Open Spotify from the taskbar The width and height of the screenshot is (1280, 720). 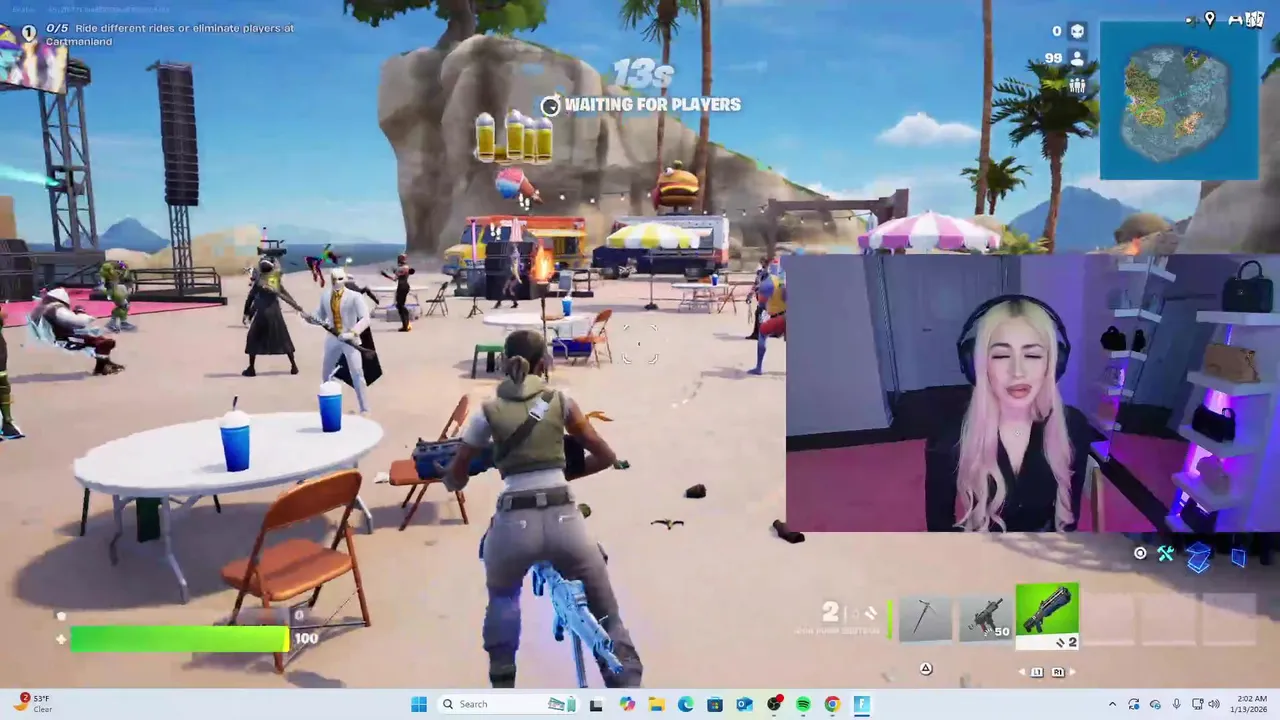803,704
